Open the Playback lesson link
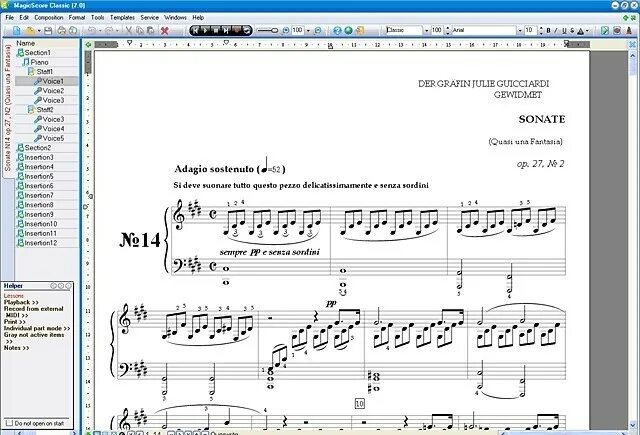This screenshot has width=640, height=435. 21,302
